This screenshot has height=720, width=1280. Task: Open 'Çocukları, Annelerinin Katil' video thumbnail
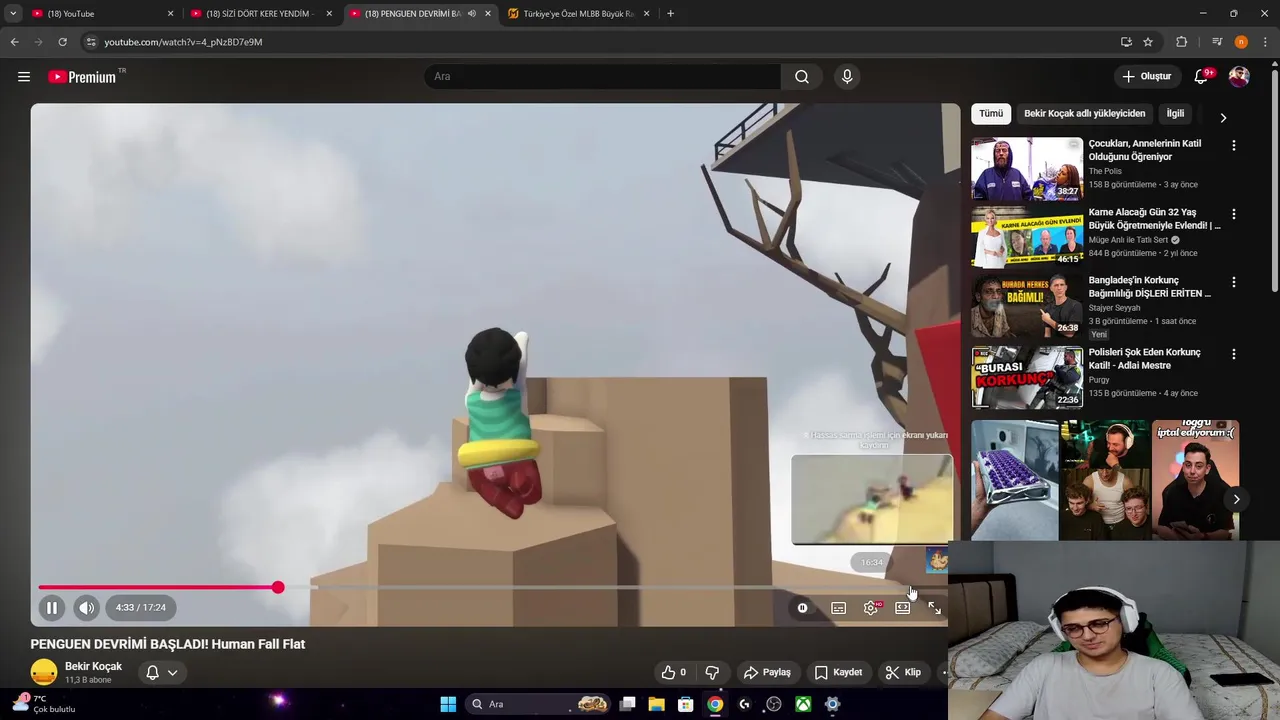(1027, 169)
